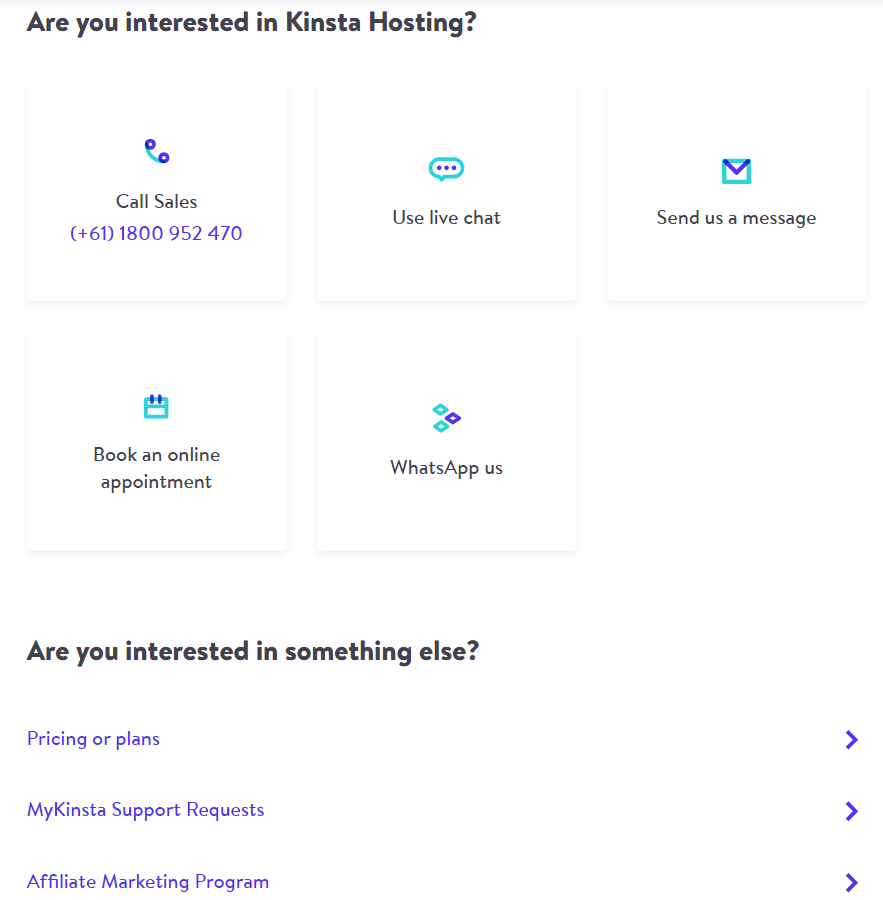
Task: Choose the Use live chat option
Action: coord(446,190)
